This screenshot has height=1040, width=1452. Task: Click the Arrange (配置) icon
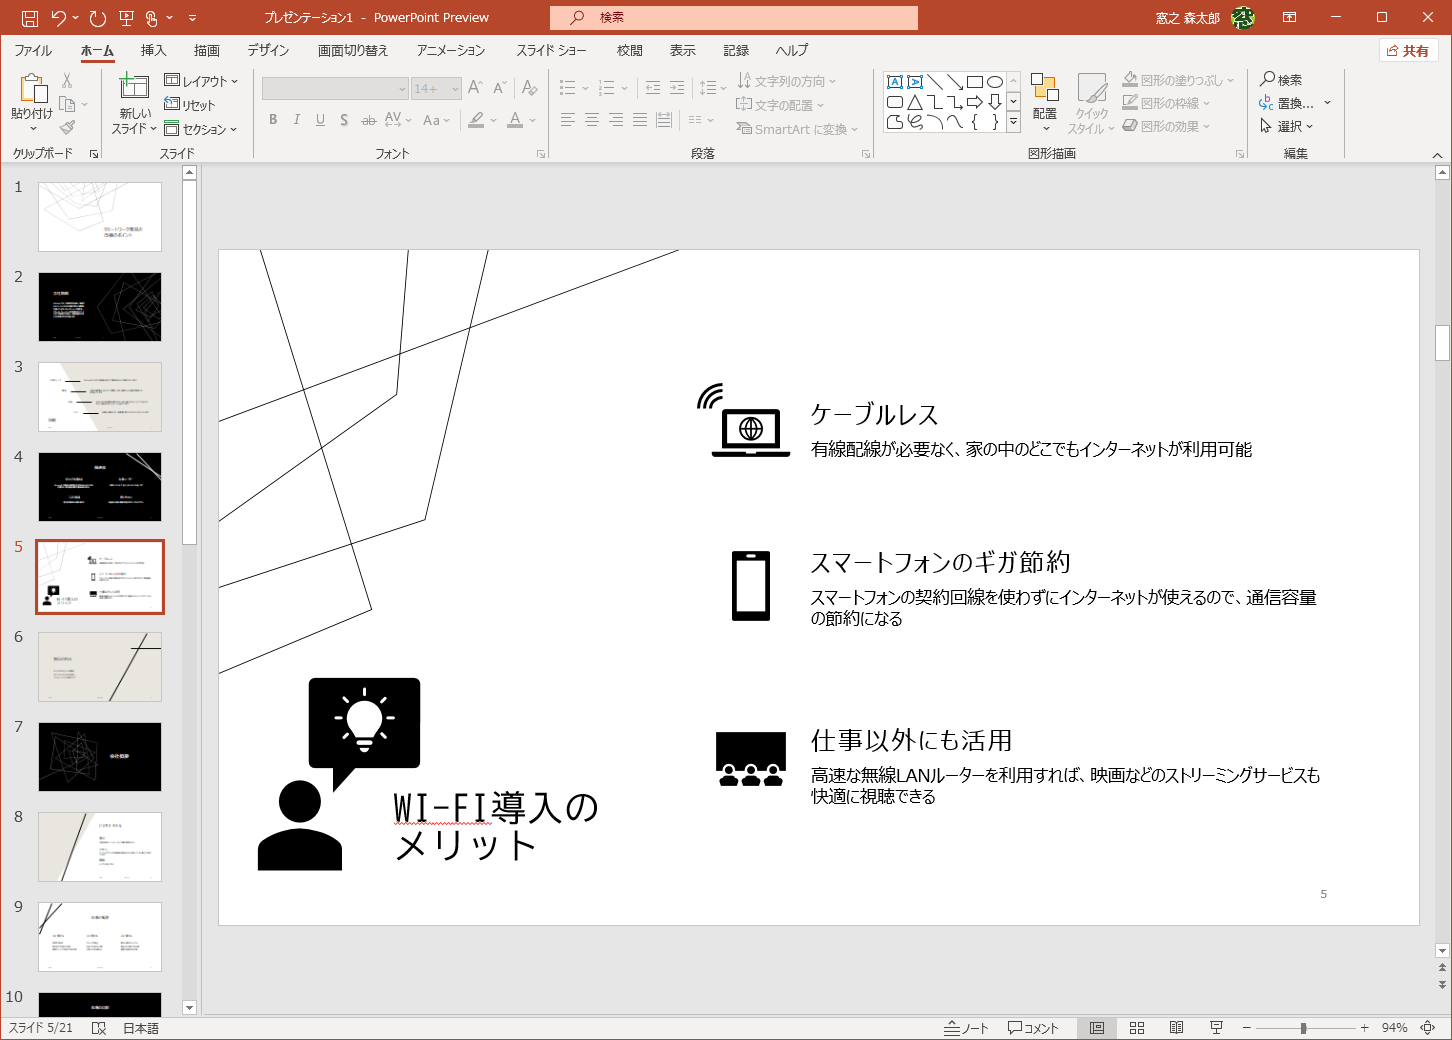click(1044, 100)
